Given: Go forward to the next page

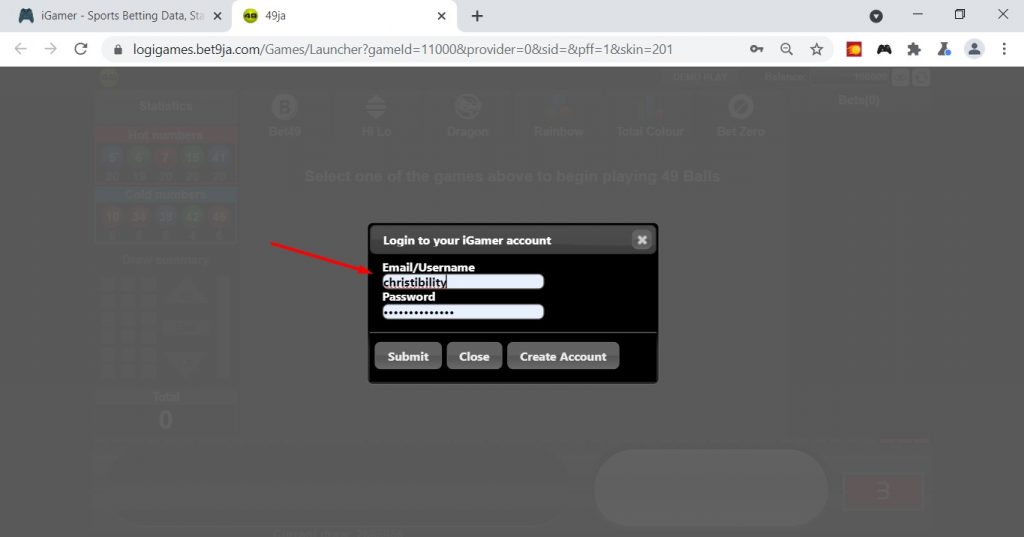Looking at the screenshot, I should (51, 49).
